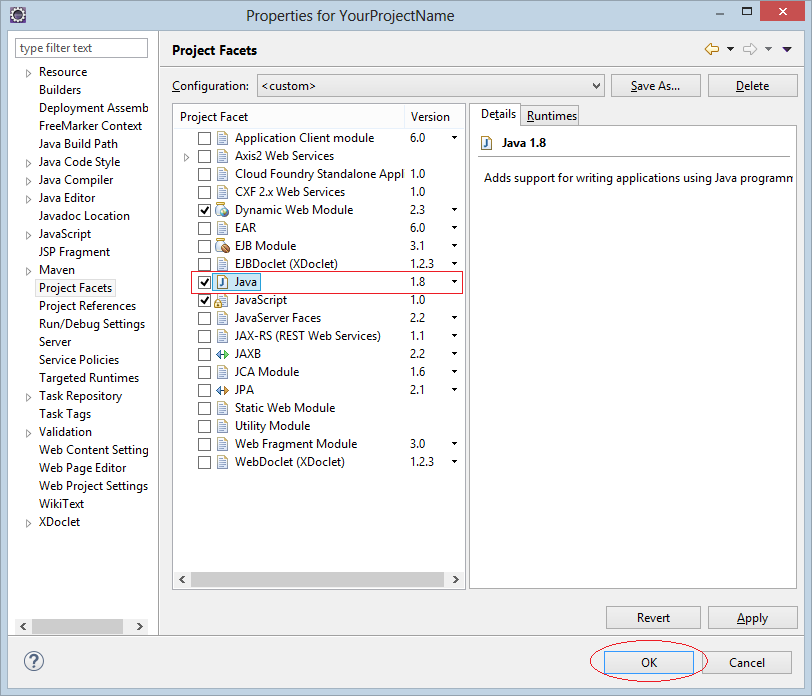Enable the Application Client module checkbox
Viewport: 812px width, 696px height.
click(x=205, y=138)
